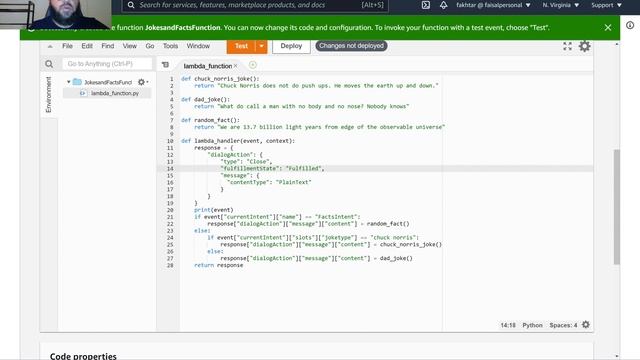Viewport: 640px width, 360px height.
Task: Open editor preferences gear
Action: [x=584, y=46]
